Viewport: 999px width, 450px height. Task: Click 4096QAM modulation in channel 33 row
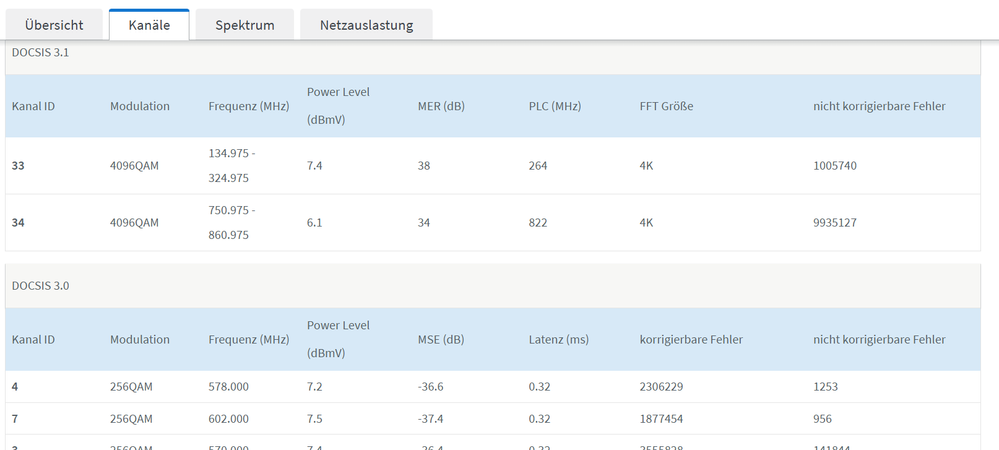pos(134,166)
